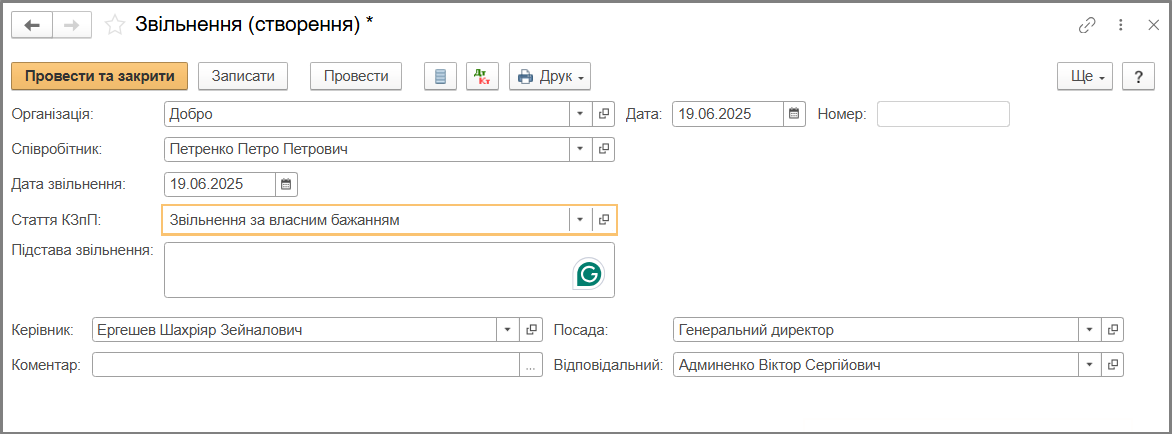Open calendar for Дата звільнення
This screenshot has height=434, width=1172.
click(286, 184)
